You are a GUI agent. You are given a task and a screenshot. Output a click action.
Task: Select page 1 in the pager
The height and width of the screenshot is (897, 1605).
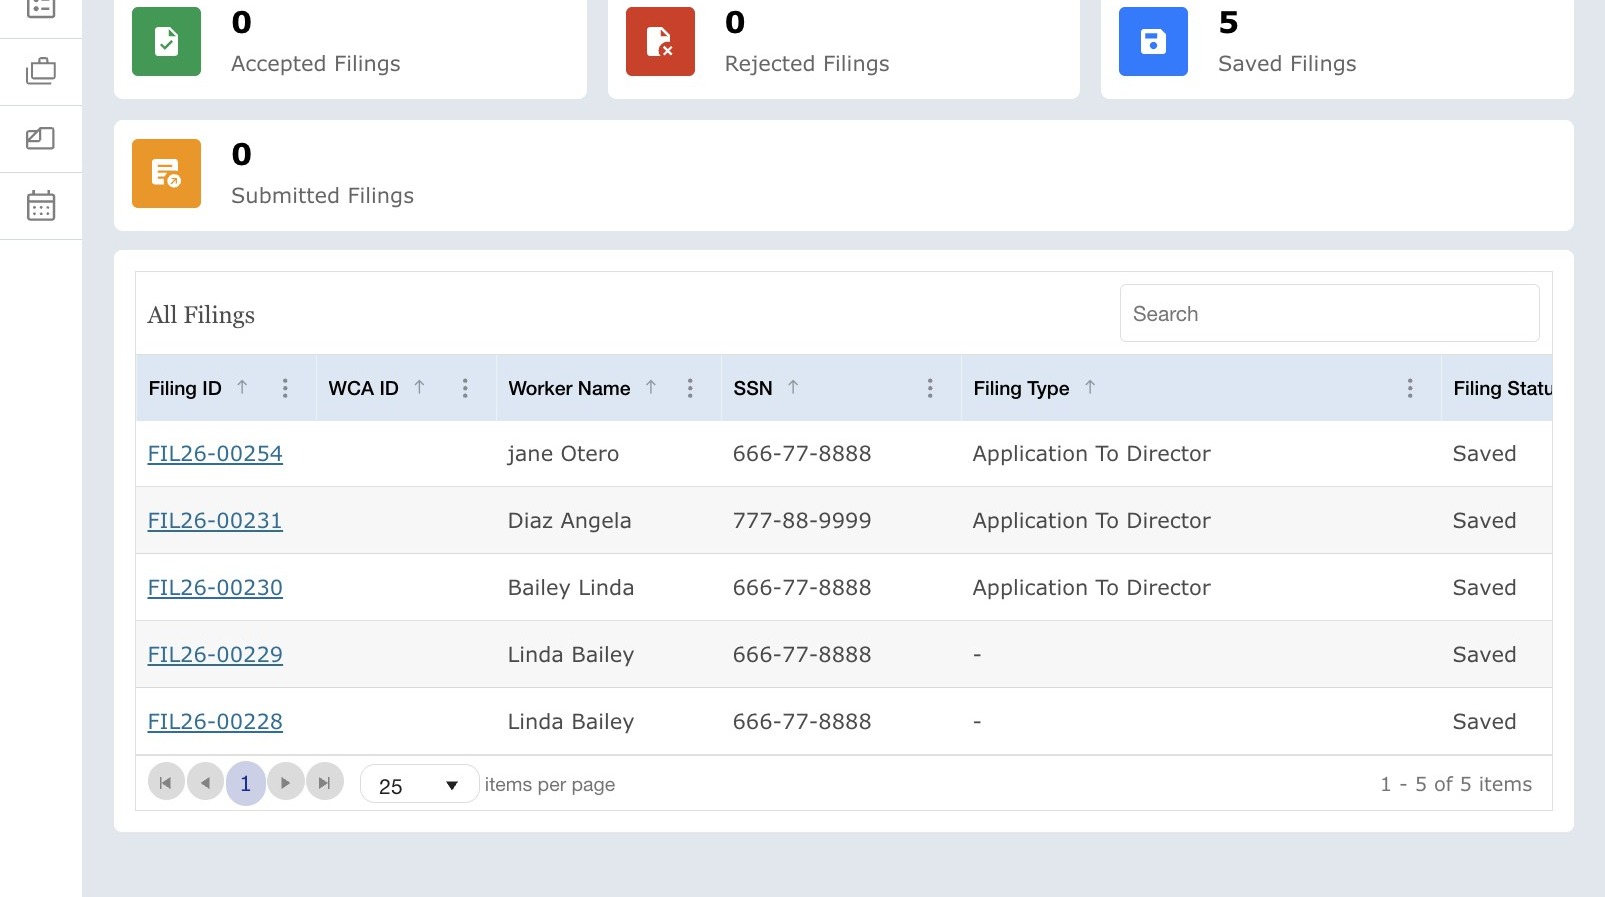pyautogui.click(x=245, y=783)
